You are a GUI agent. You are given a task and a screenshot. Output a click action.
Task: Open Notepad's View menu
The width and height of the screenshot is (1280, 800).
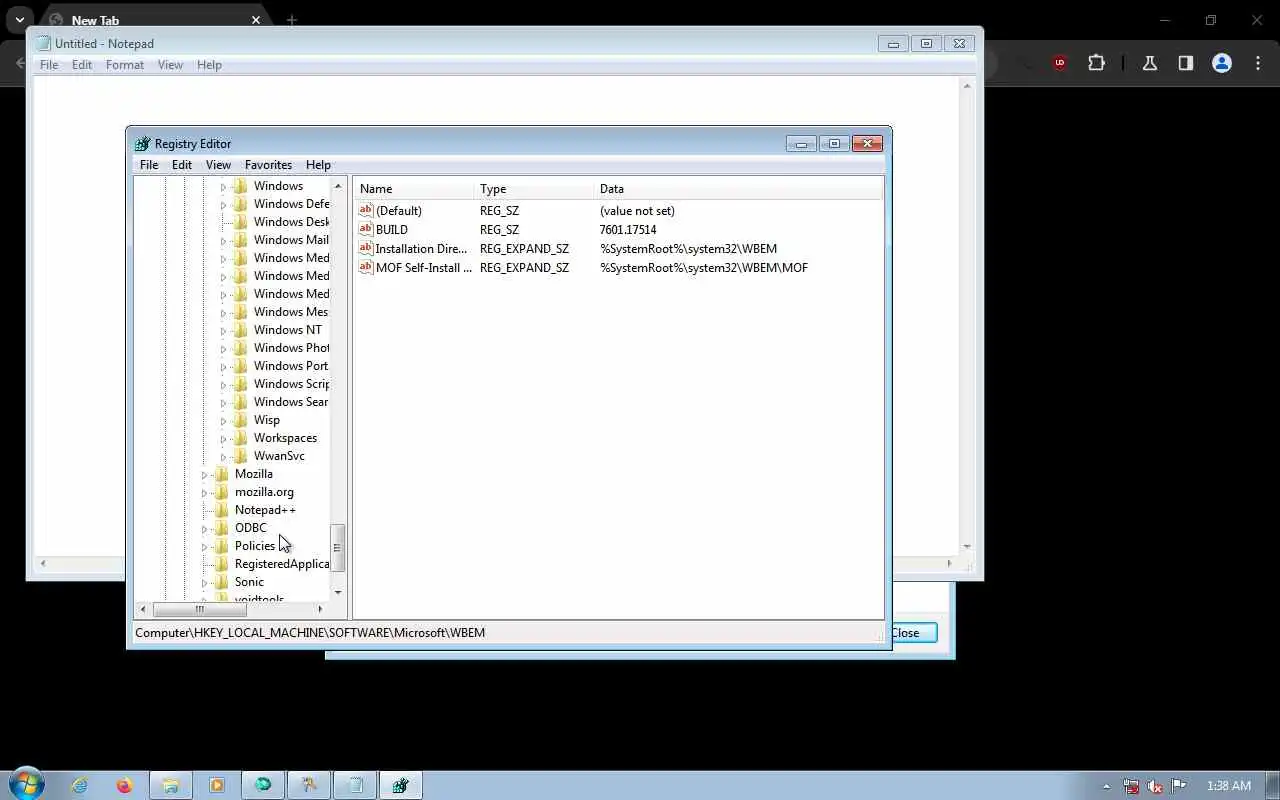tap(170, 65)
